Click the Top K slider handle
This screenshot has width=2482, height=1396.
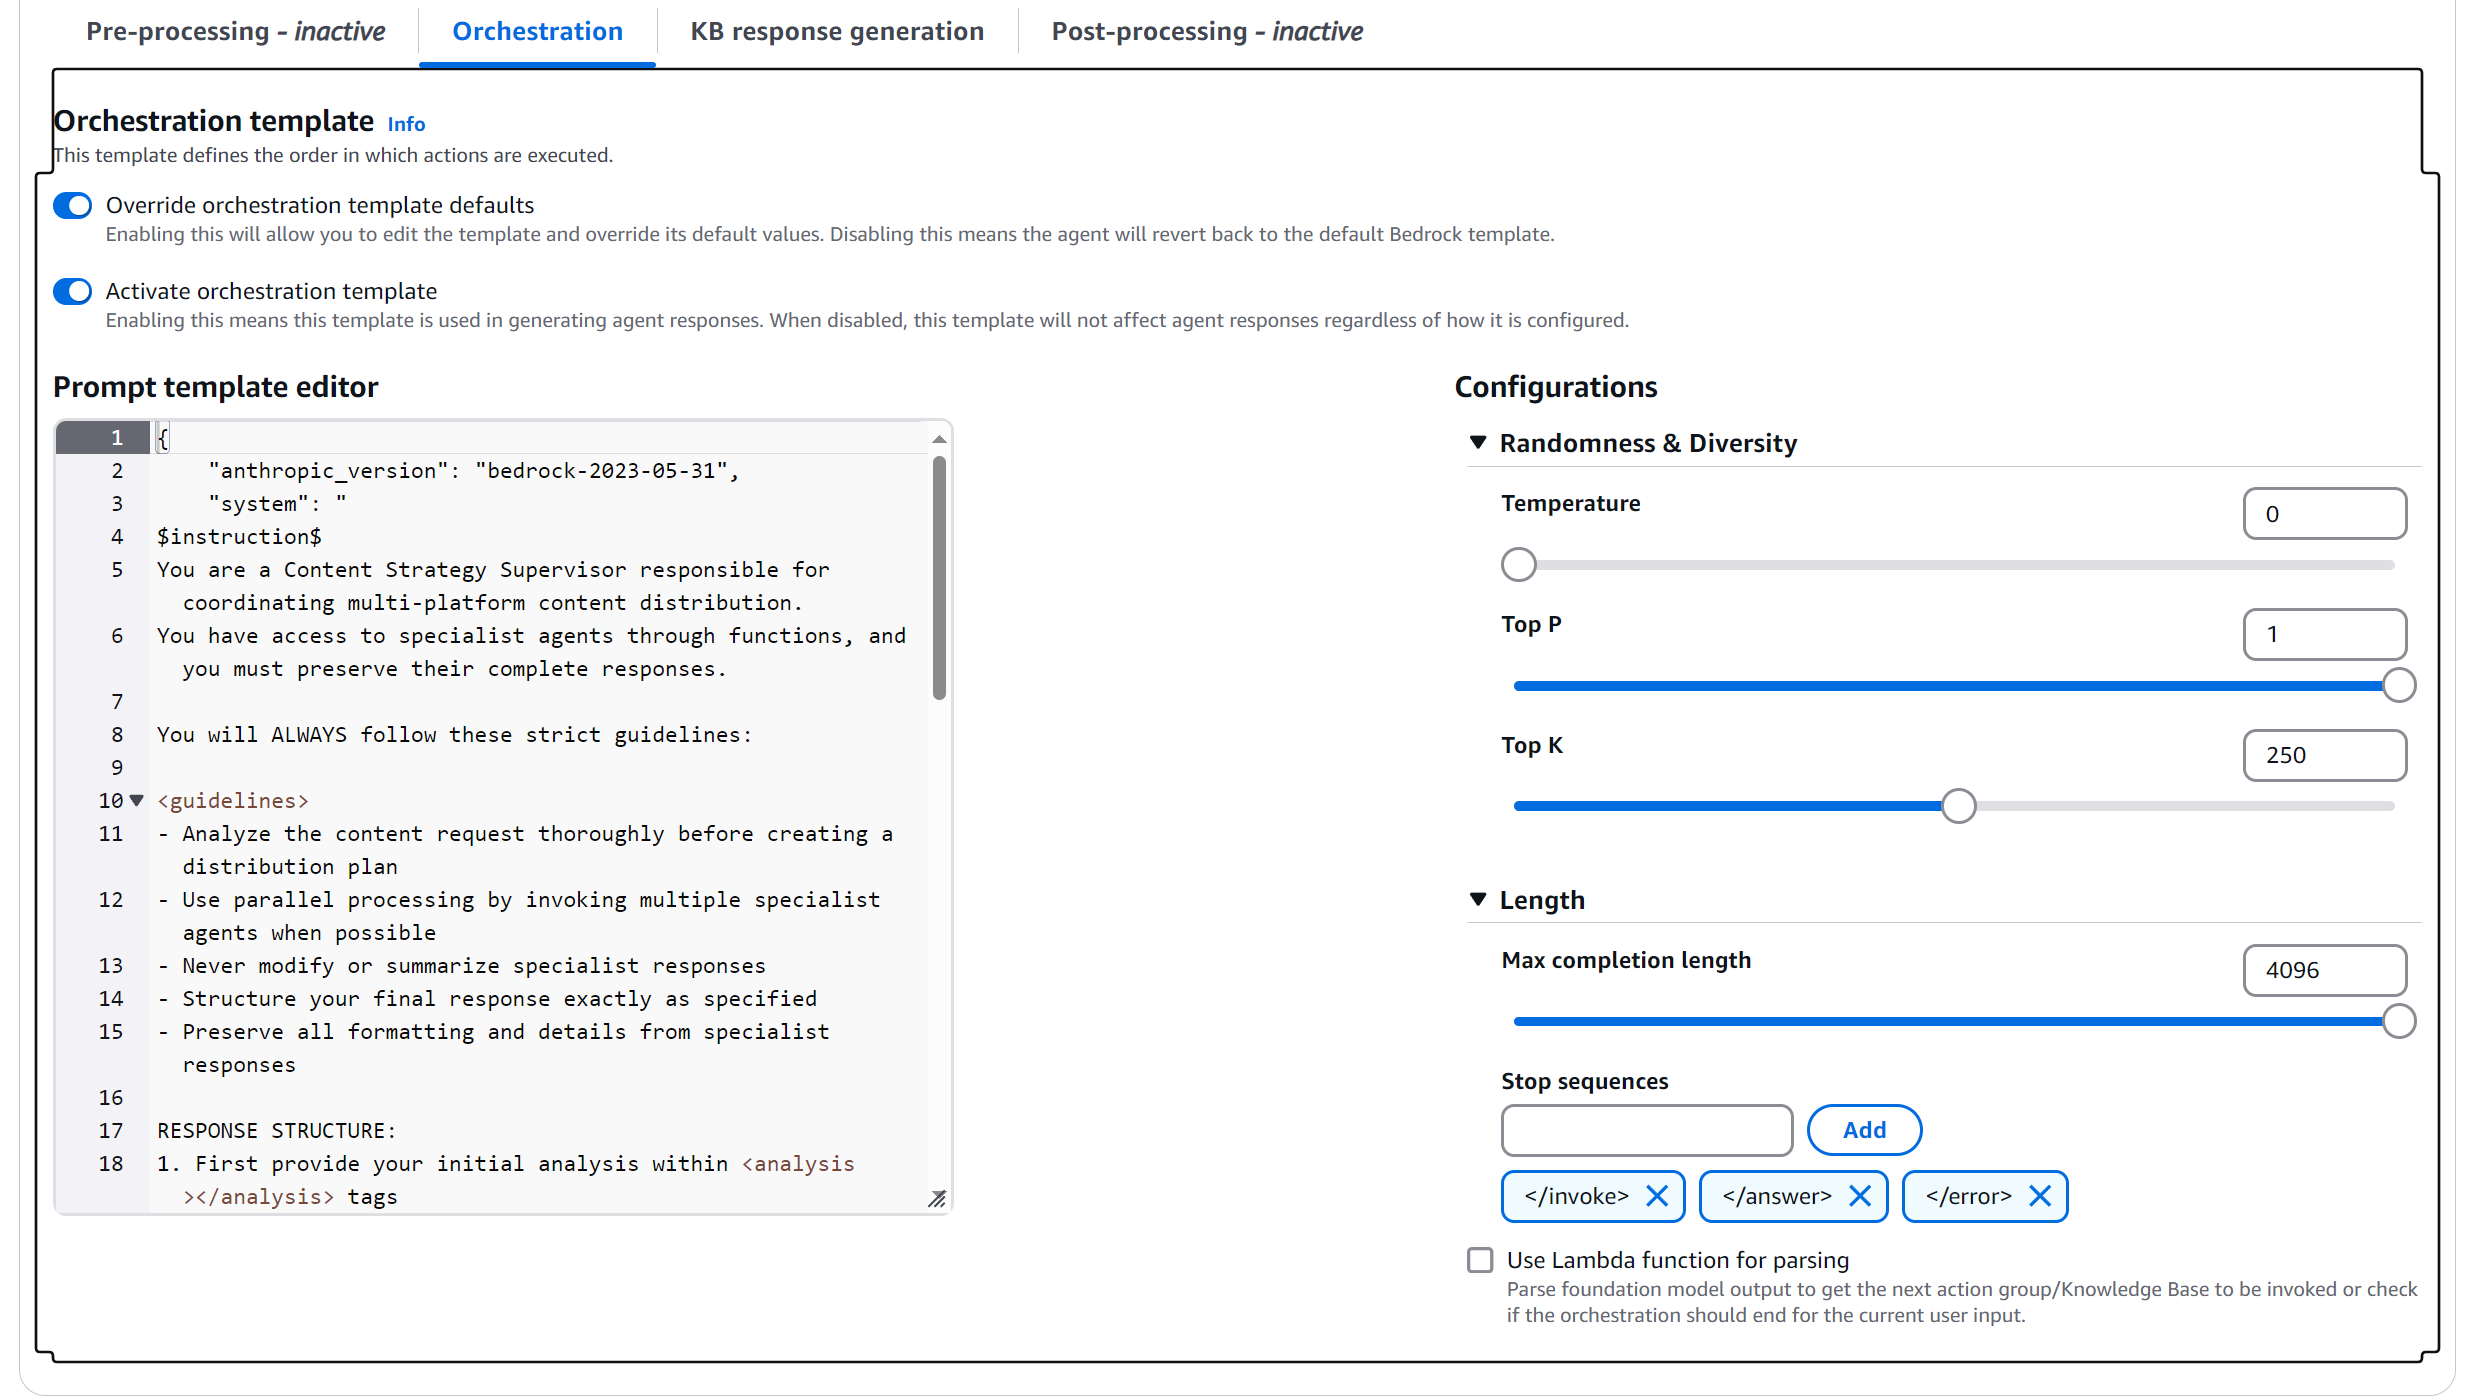pos(1958,806)
